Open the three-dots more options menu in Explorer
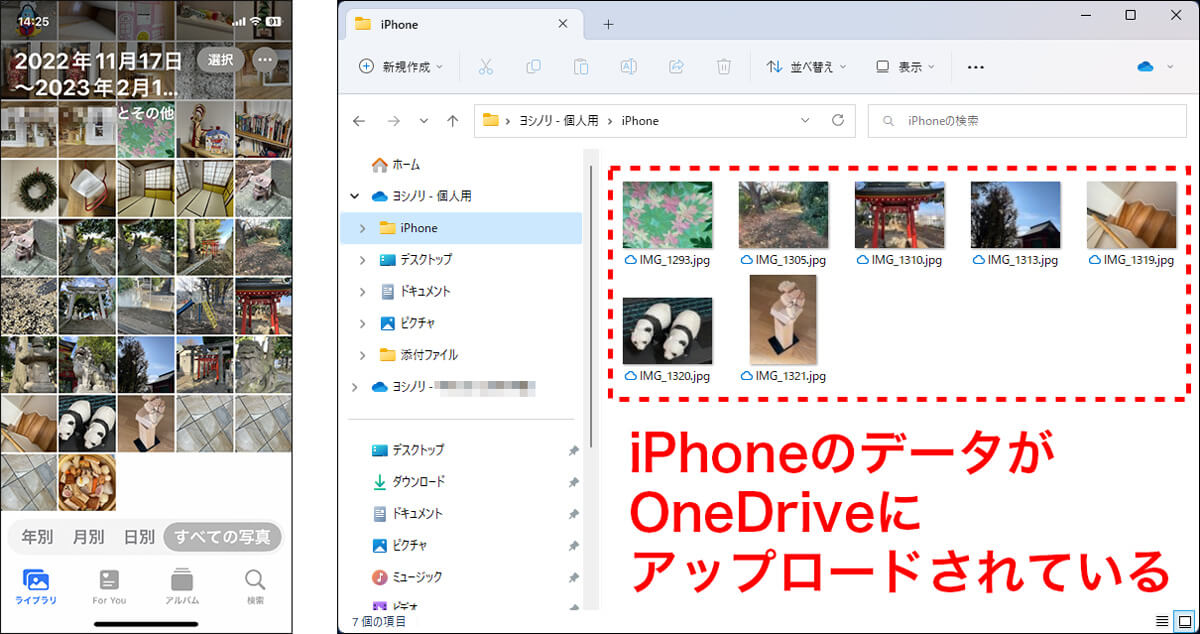This screenshot has width=1200, height=634. 976,67
